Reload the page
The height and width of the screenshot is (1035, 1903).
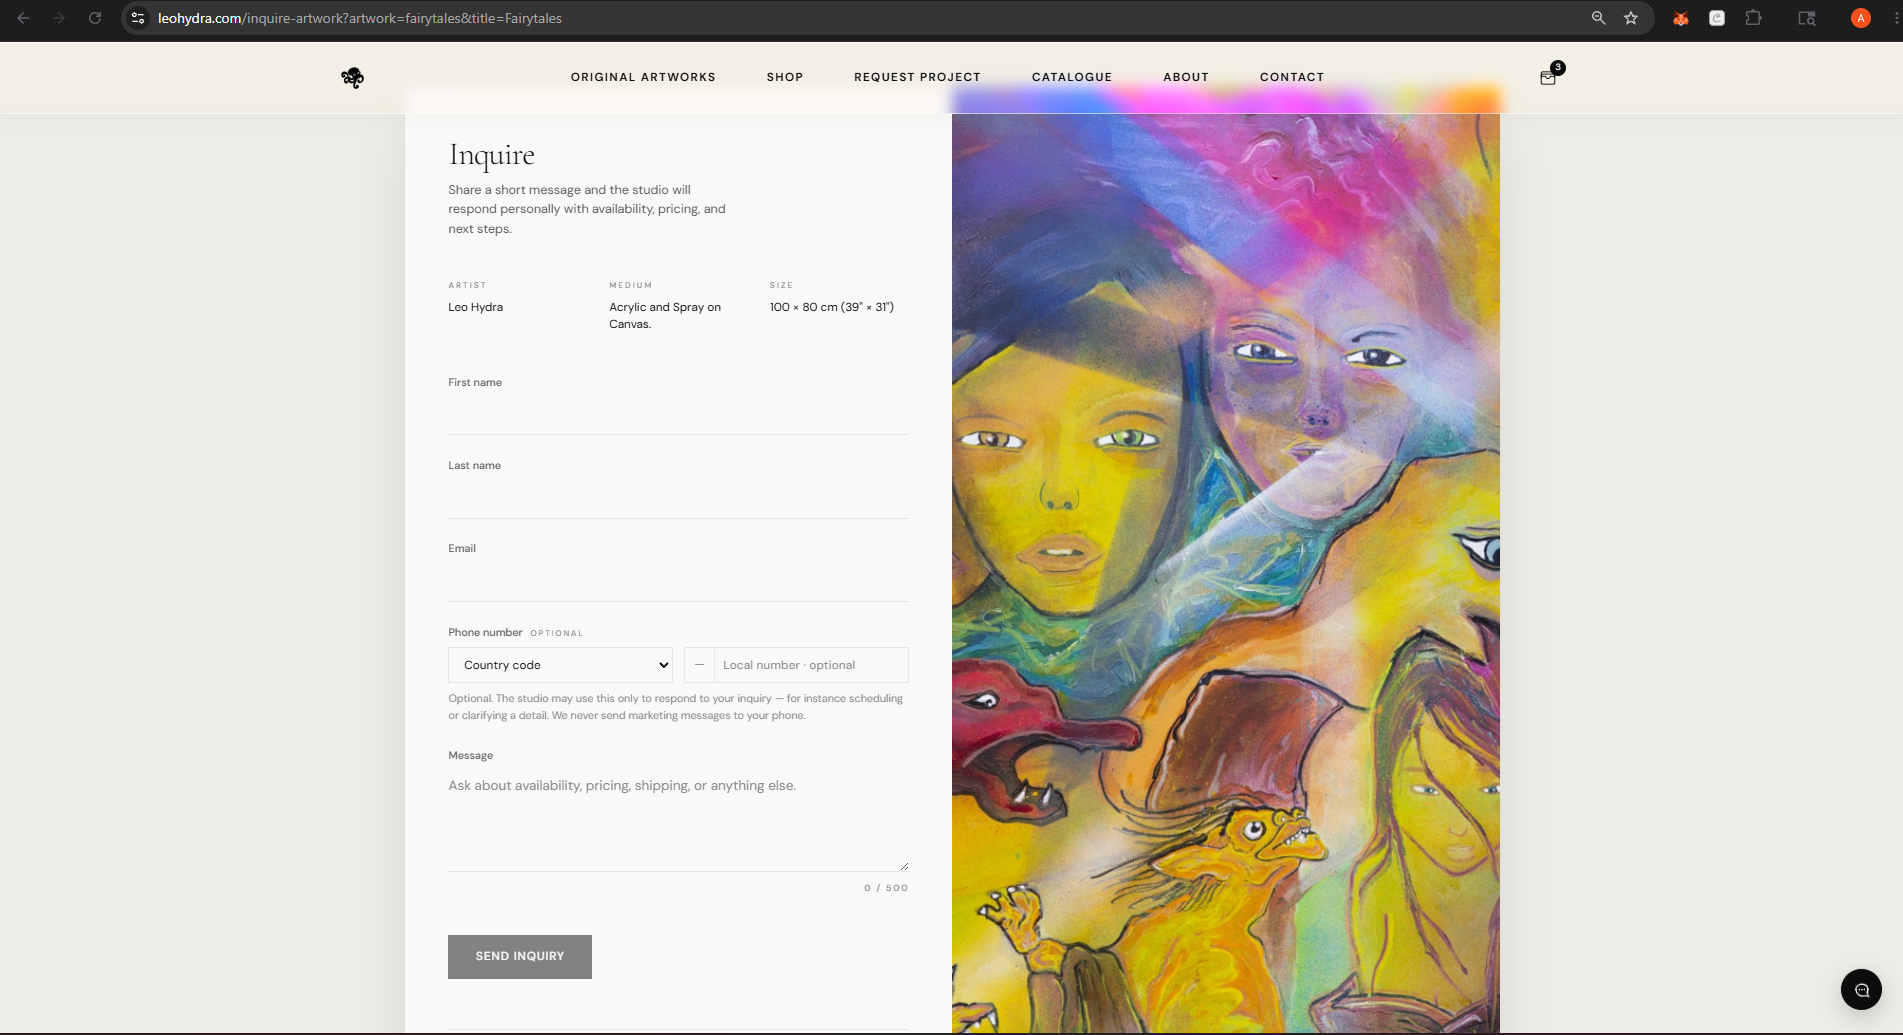point(95,18)
